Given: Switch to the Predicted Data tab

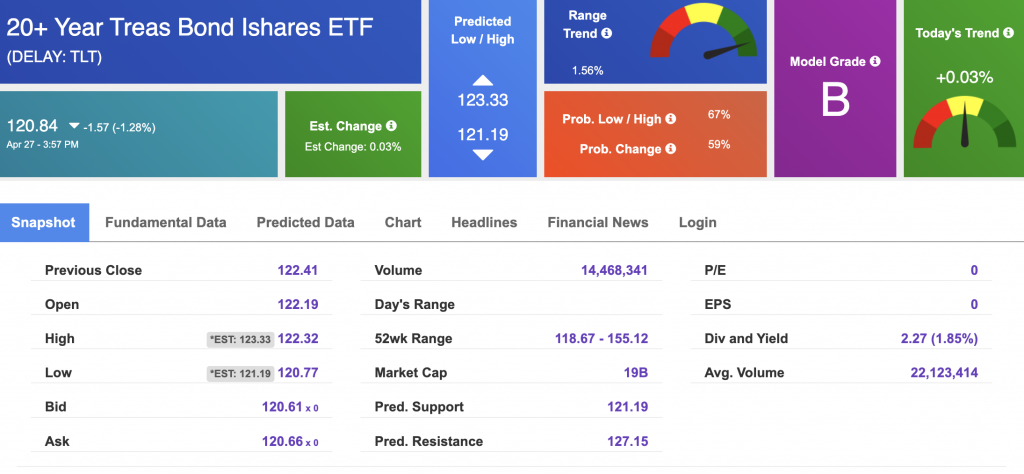Looking at the screenshot, I should point(306,223).
